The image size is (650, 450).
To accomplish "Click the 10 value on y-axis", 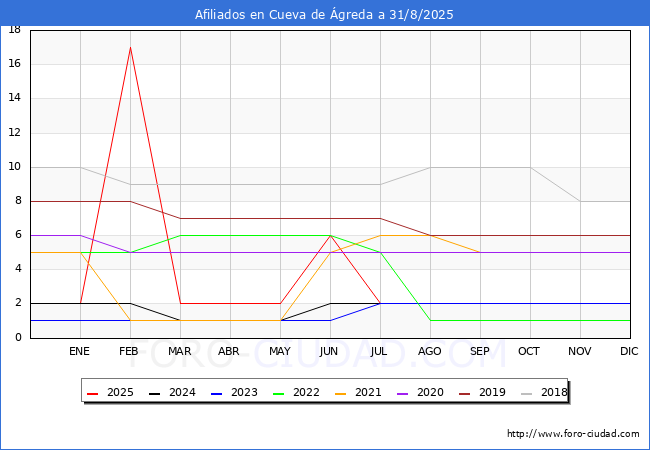I will [x=15, y=167].
